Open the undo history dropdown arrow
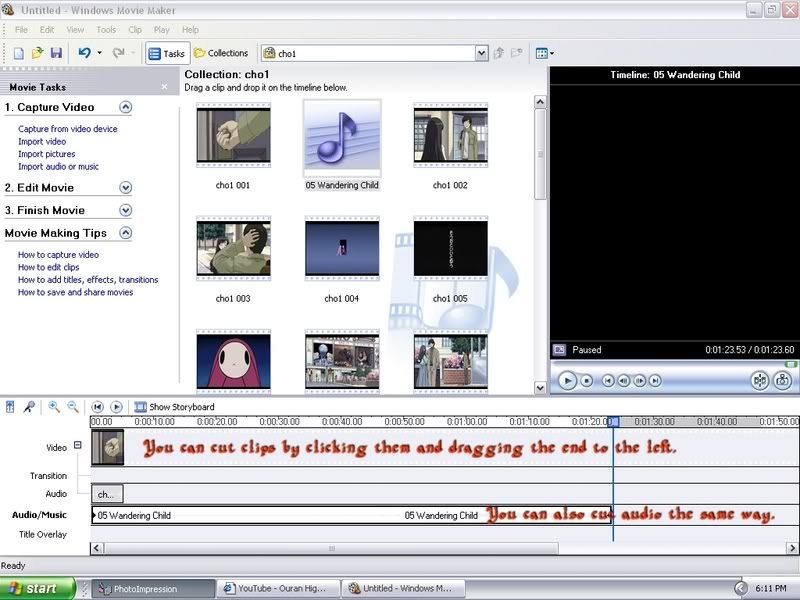800x600 pixels. tap(99, 53)
